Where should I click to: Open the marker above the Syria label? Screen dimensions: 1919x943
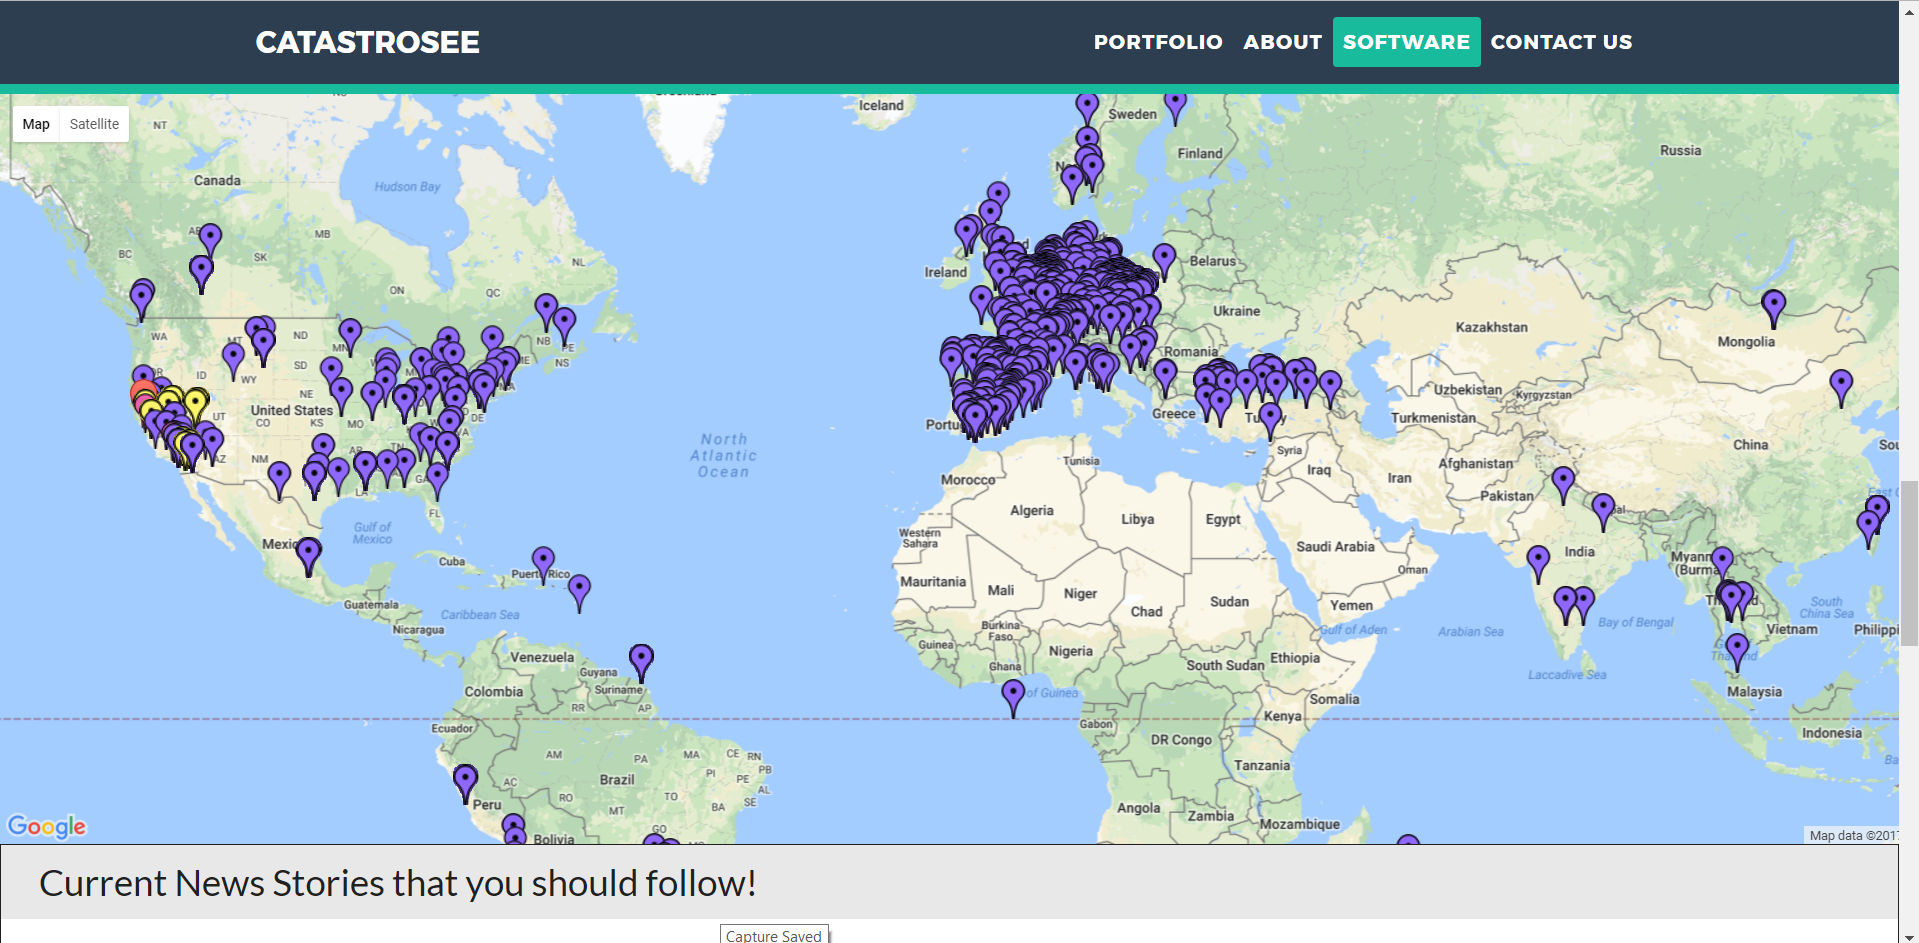1270,421
